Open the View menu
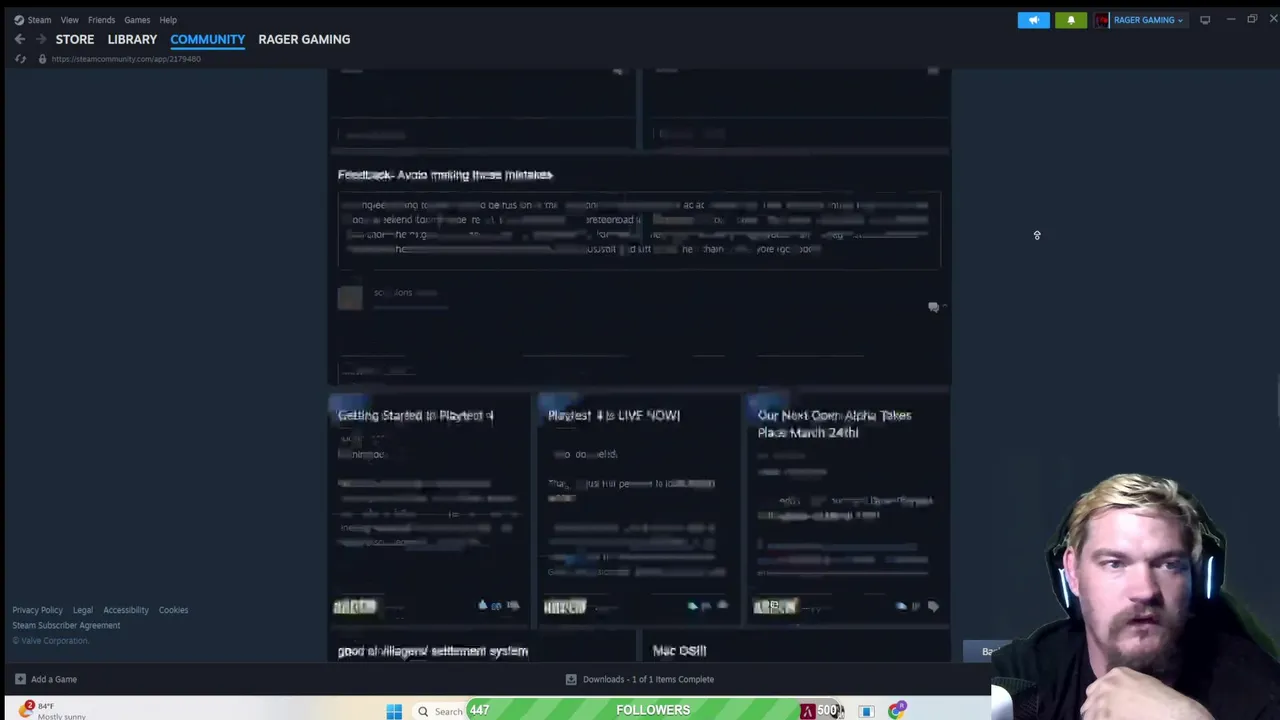The width and height of the screenshot is (1280, 720). click(69, 20)
